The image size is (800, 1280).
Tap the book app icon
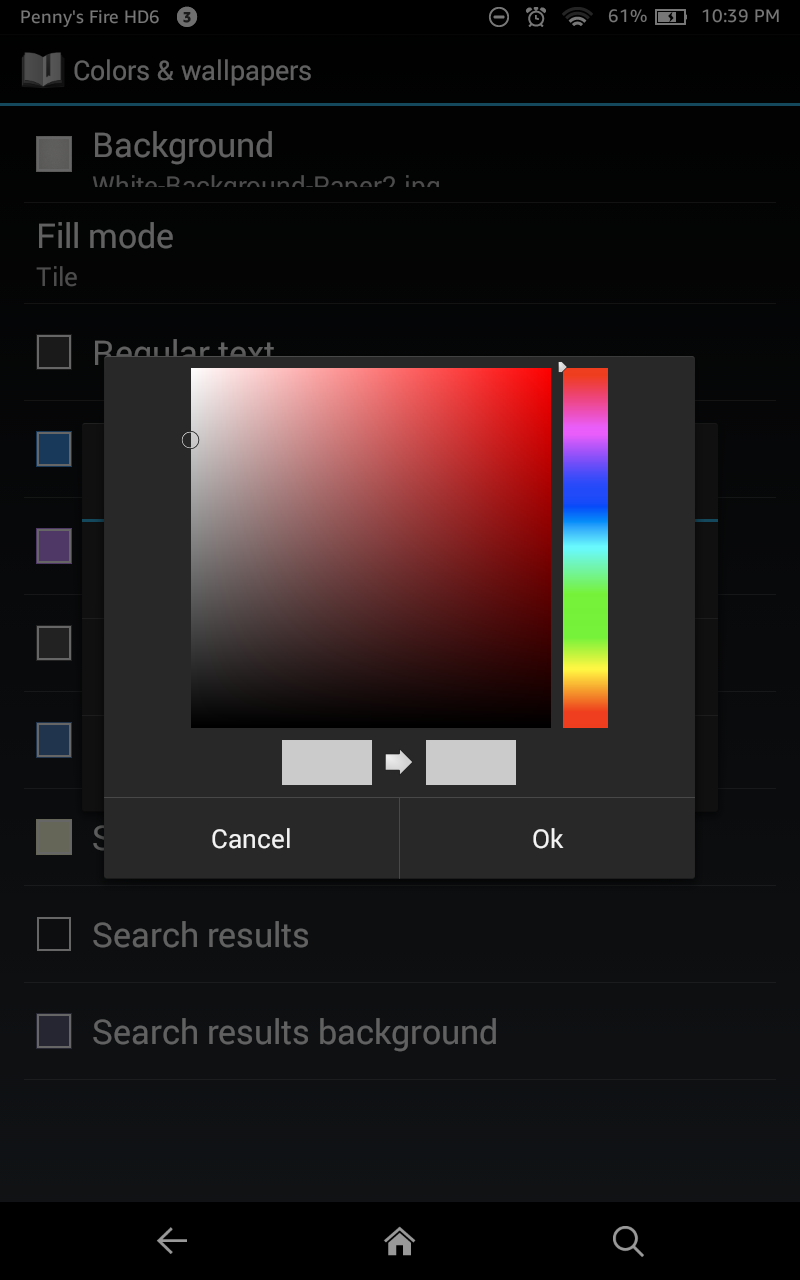click(42, 71)
